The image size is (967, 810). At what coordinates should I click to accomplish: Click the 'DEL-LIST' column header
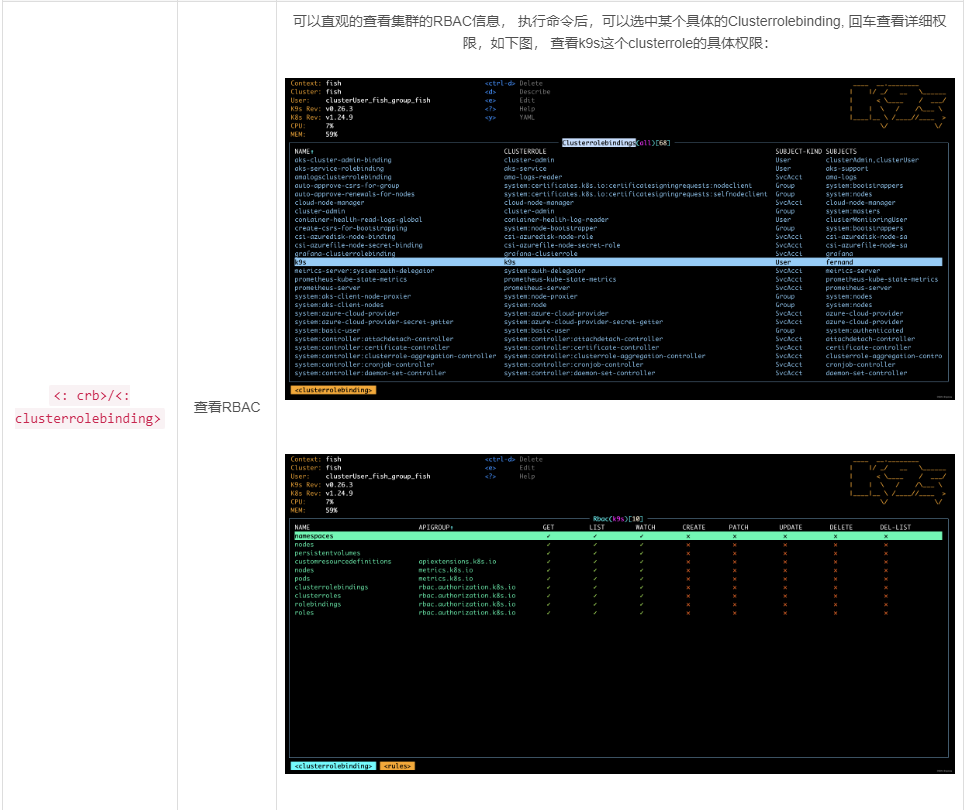(895, 527)
